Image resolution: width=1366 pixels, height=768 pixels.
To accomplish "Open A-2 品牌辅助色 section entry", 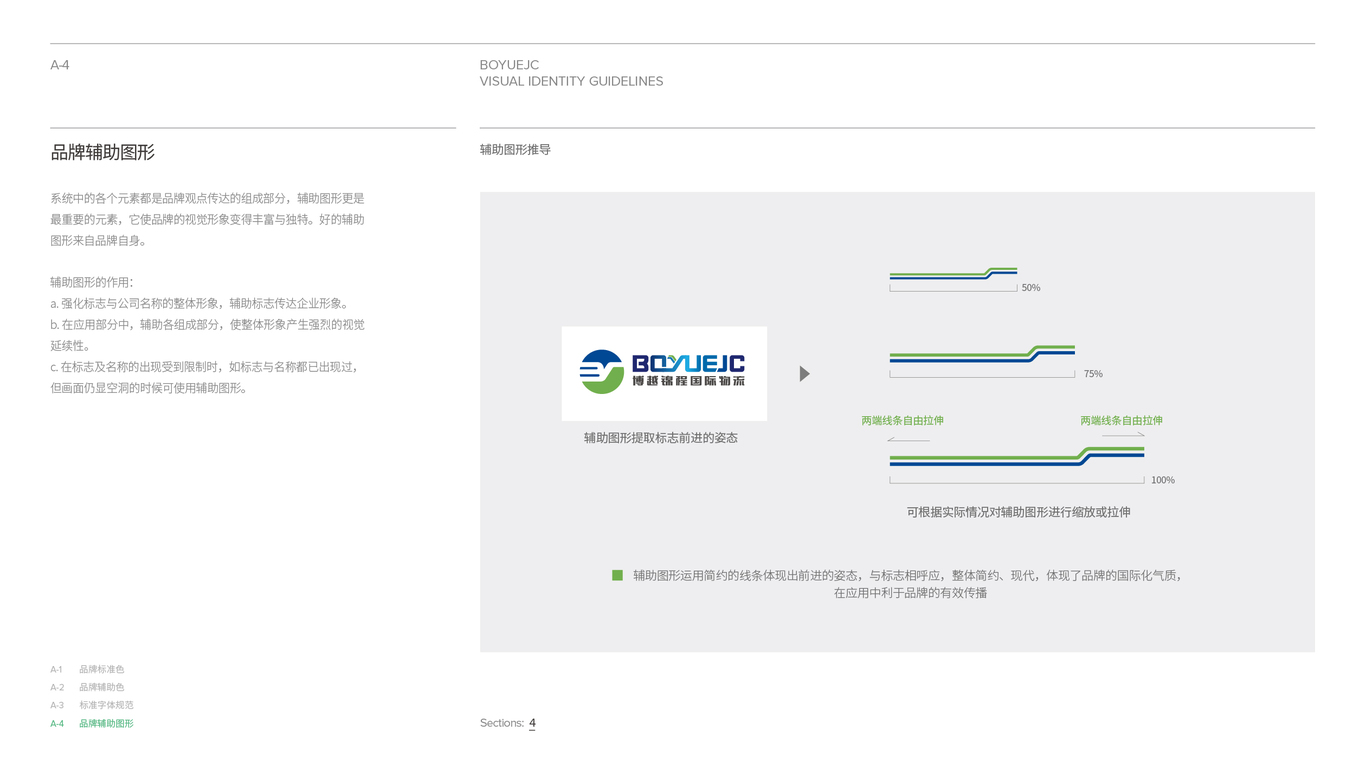I will (x=87, y=687).
